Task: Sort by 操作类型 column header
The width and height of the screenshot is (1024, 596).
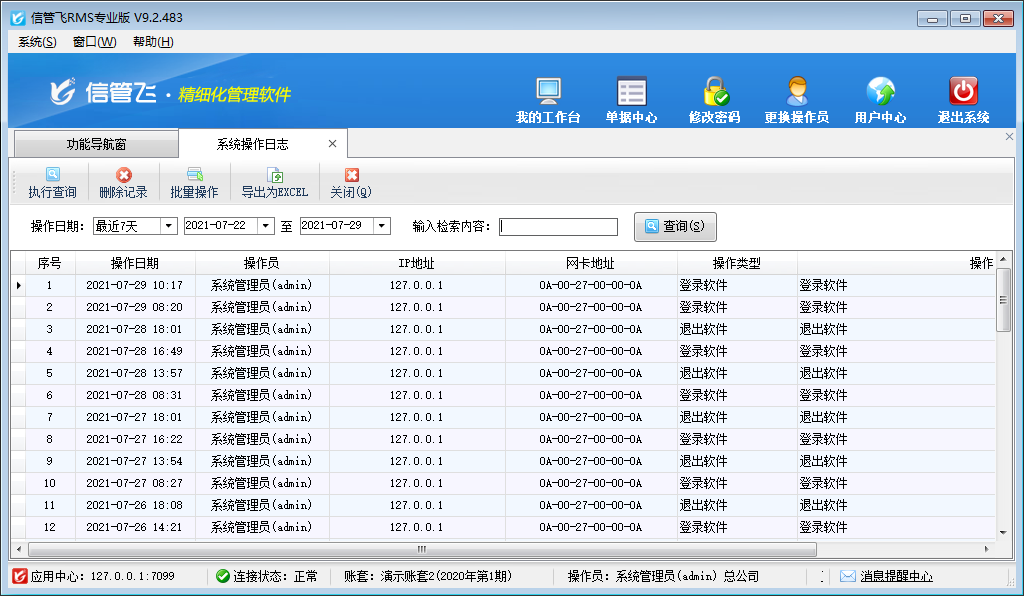Action: coord(737,263)
